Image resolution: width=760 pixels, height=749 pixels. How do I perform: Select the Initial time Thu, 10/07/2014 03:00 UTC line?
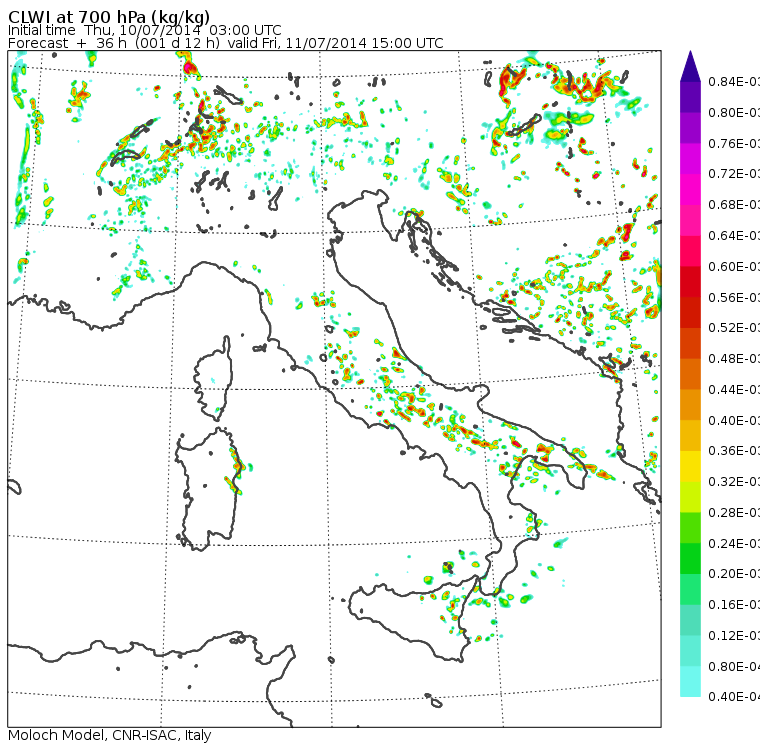144,30
